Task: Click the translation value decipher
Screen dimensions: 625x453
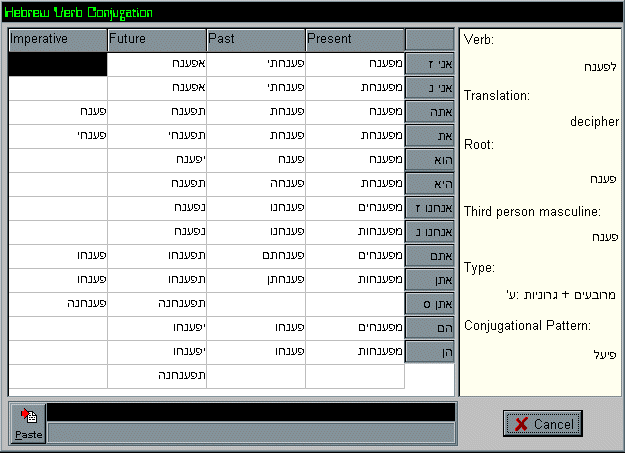Action: 594,122
